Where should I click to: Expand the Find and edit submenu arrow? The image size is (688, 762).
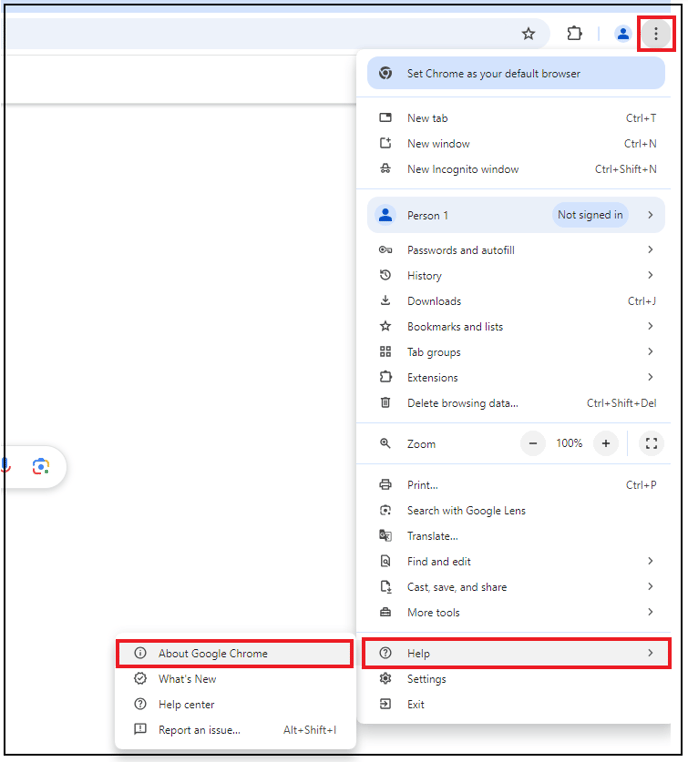650,561
